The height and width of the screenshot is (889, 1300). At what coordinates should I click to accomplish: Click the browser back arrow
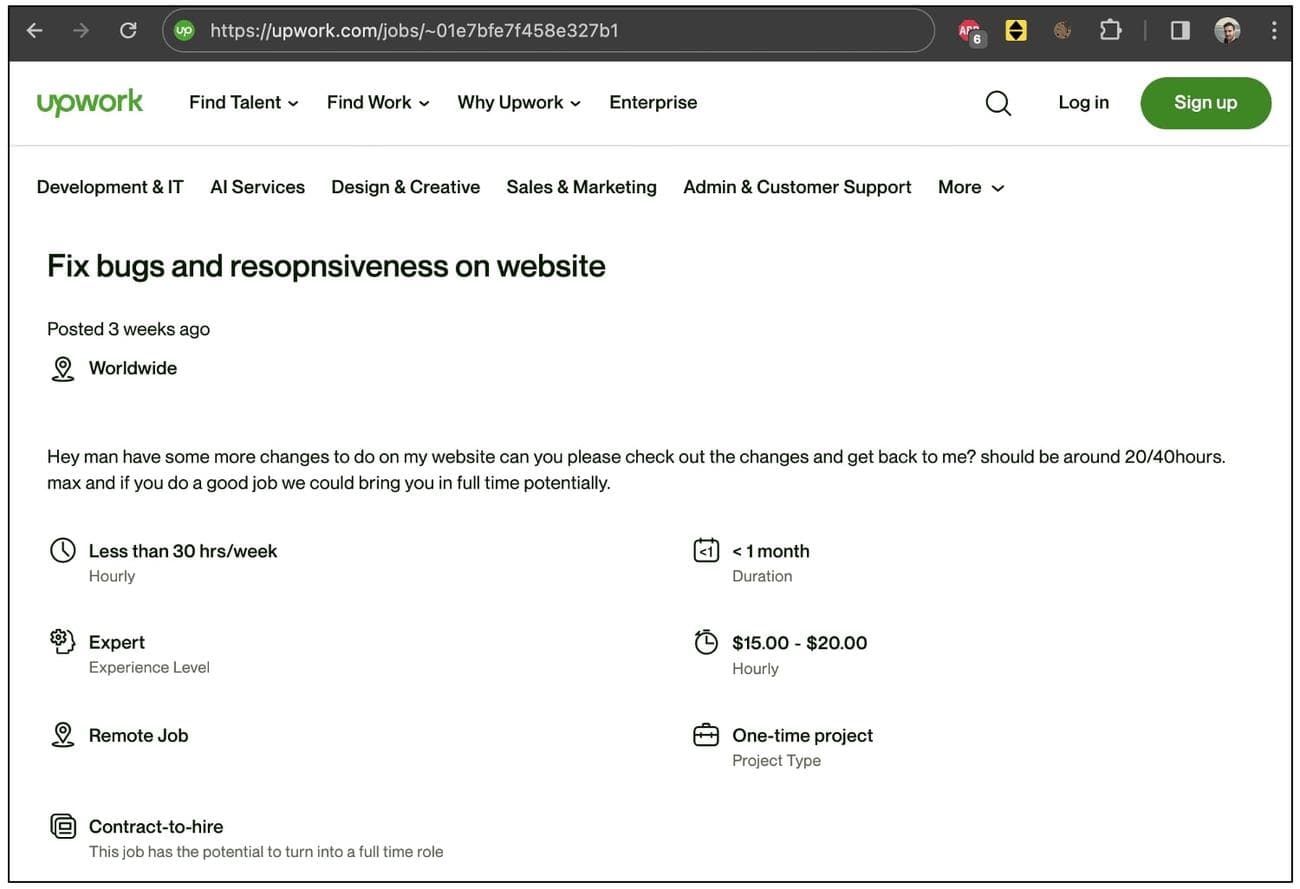(x=35, y=31)
